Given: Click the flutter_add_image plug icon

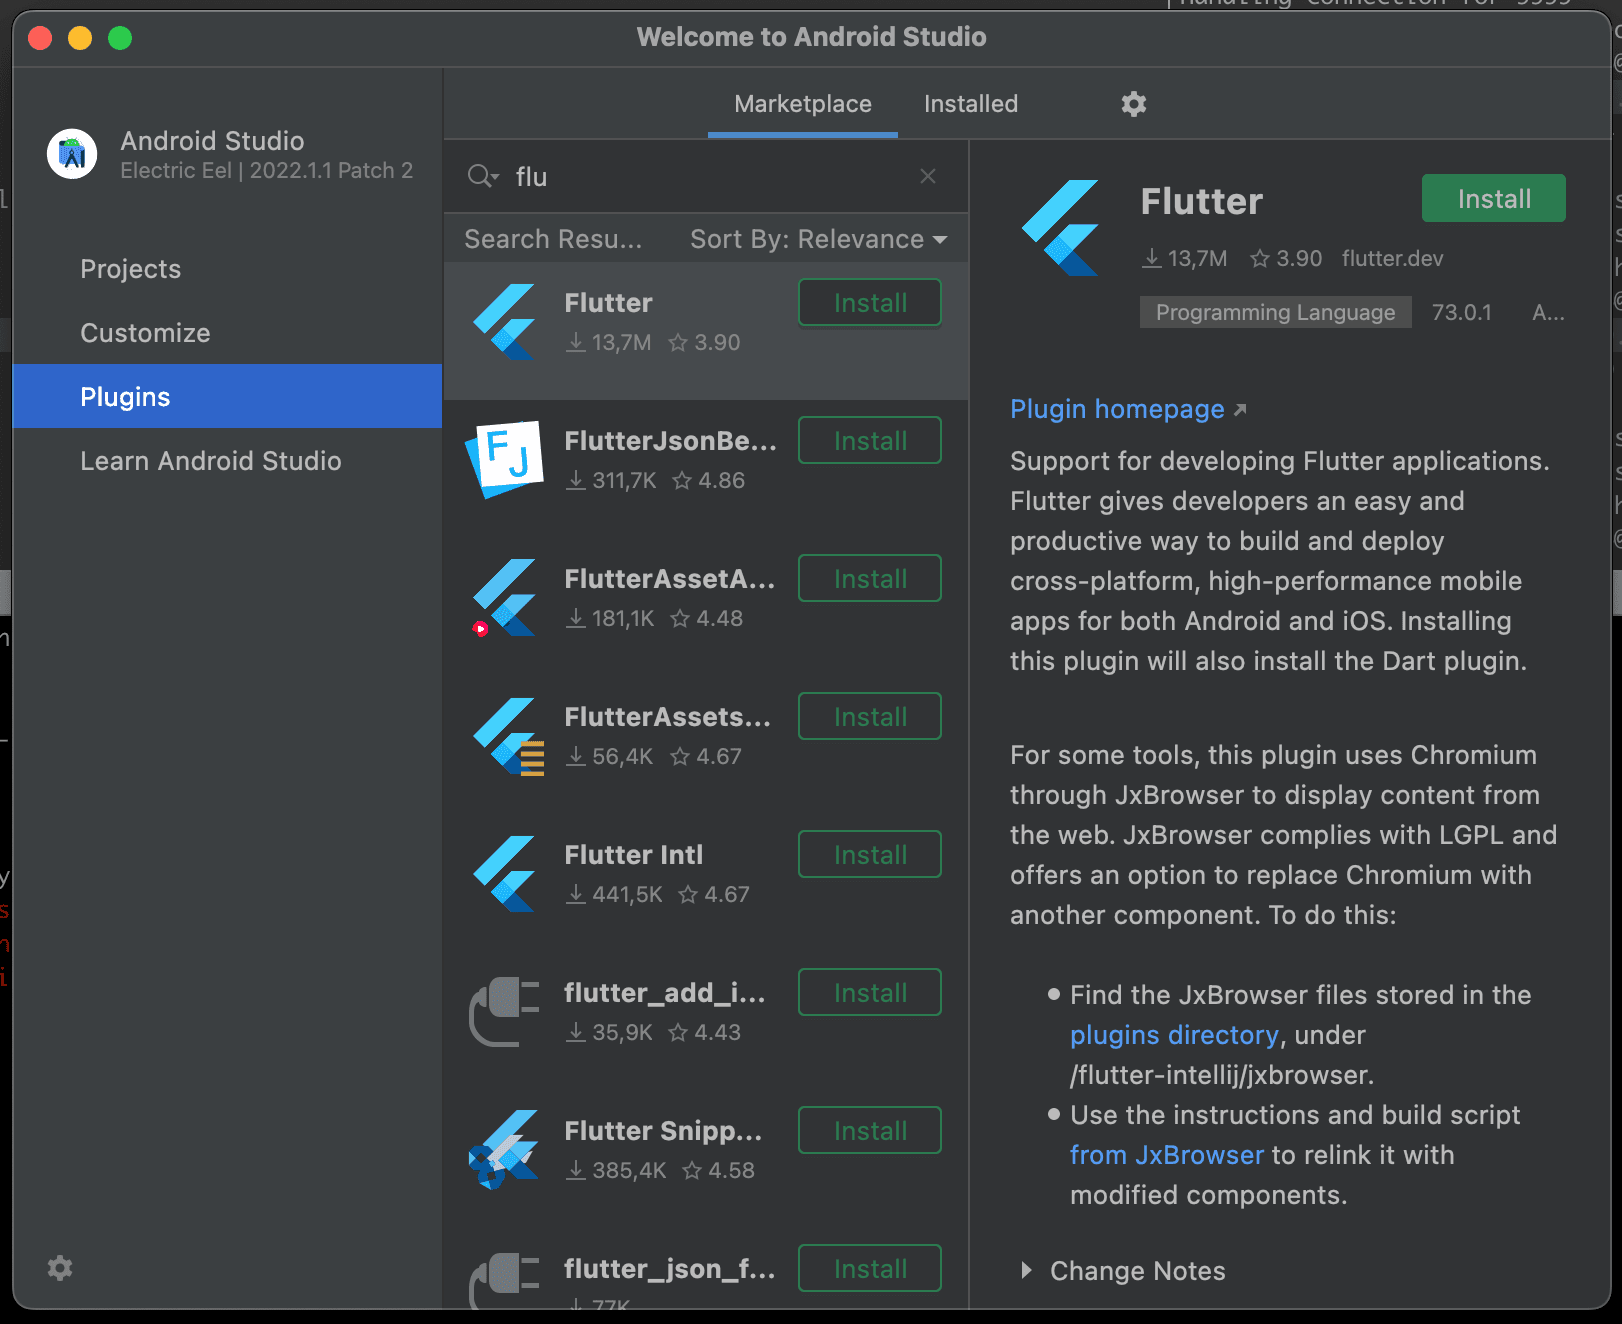Looking at the screenshot, I should click(506, 1011).
